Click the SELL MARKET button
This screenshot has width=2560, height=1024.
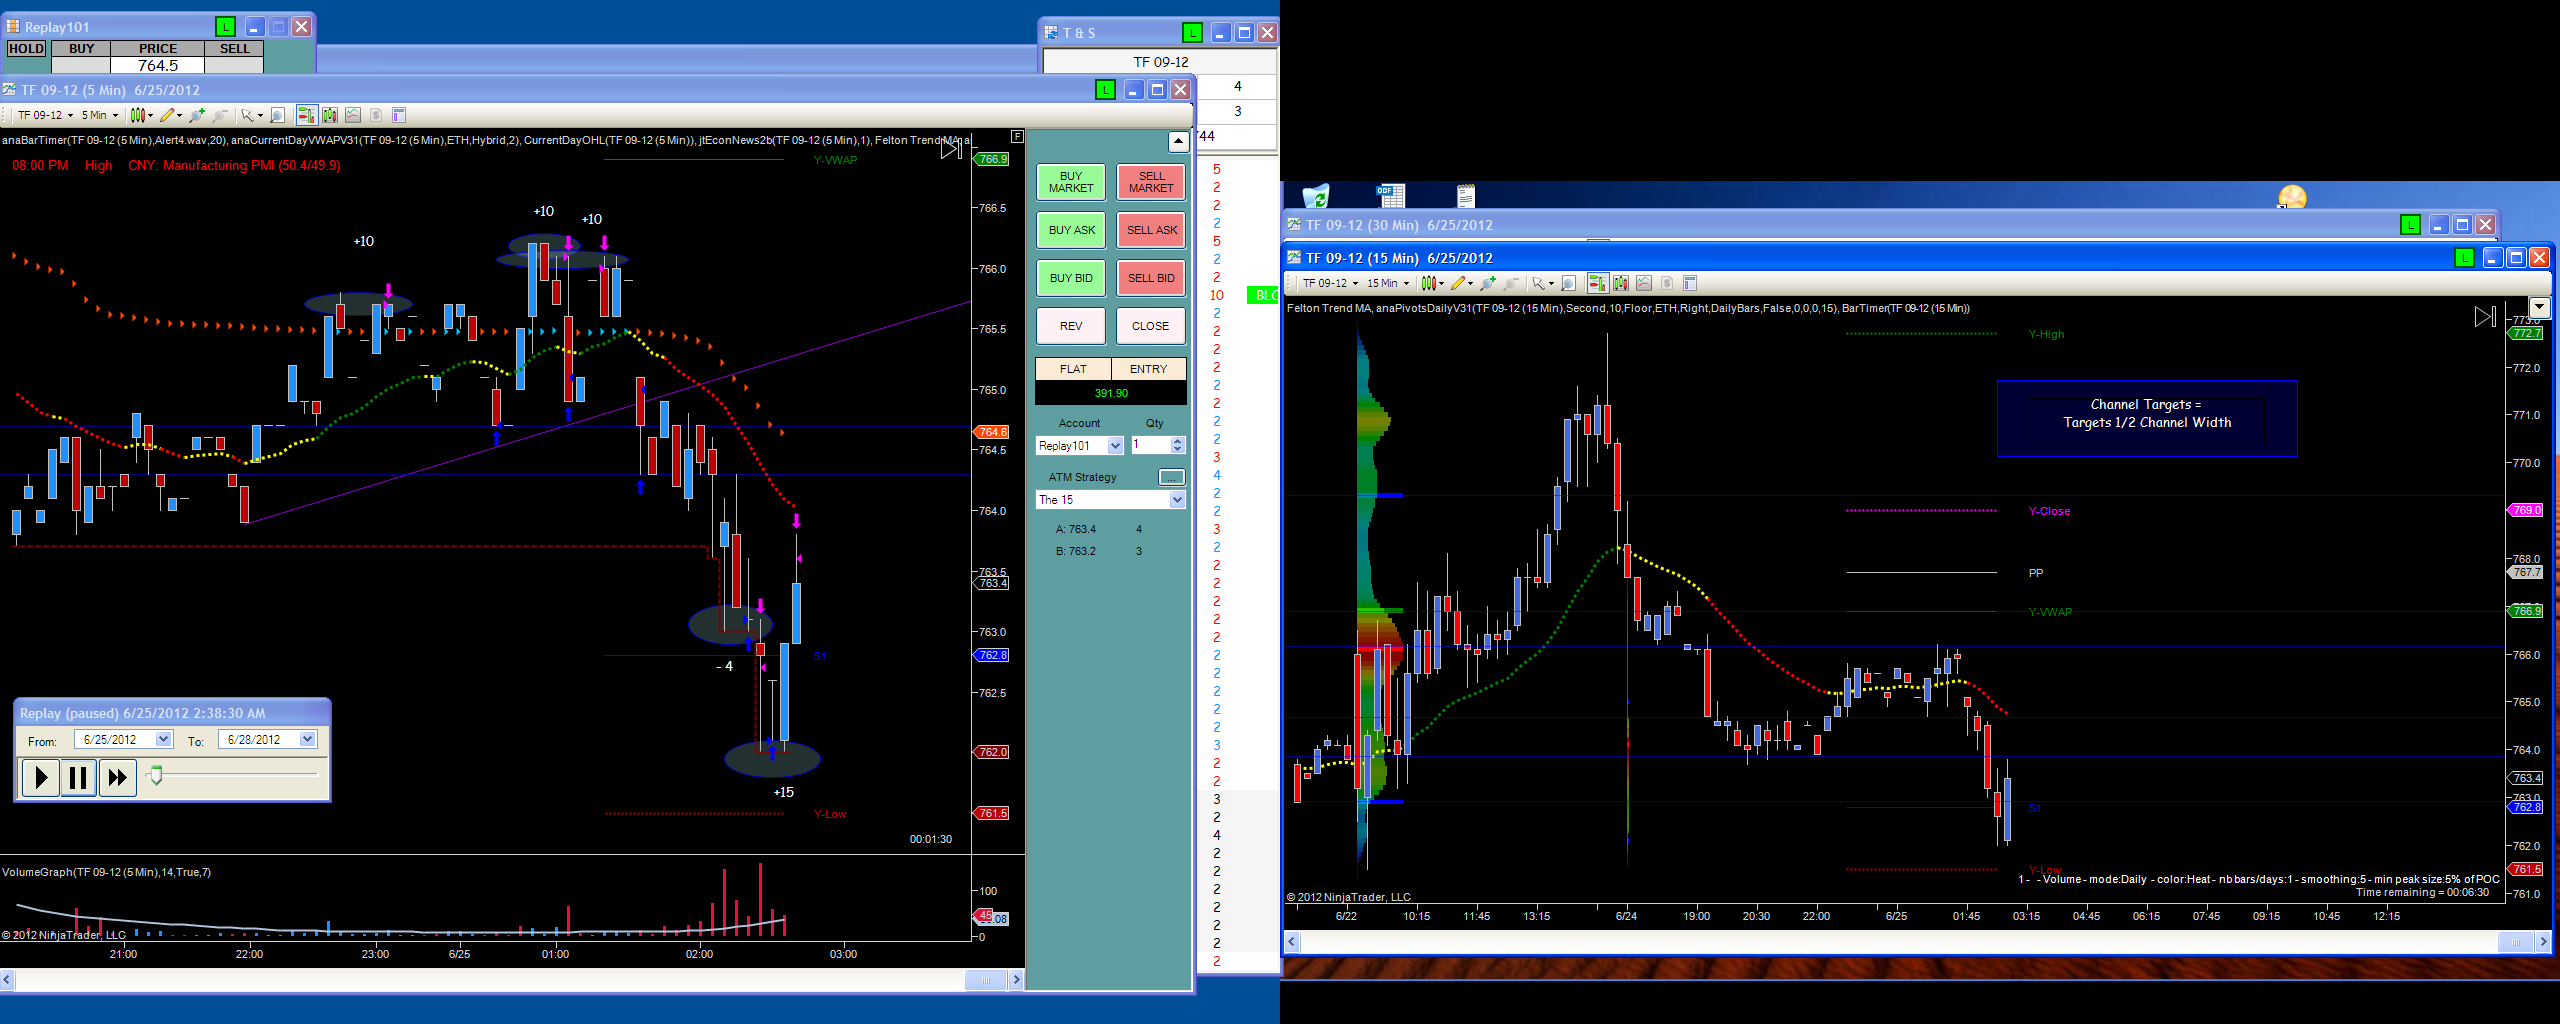pos(1151,182)
